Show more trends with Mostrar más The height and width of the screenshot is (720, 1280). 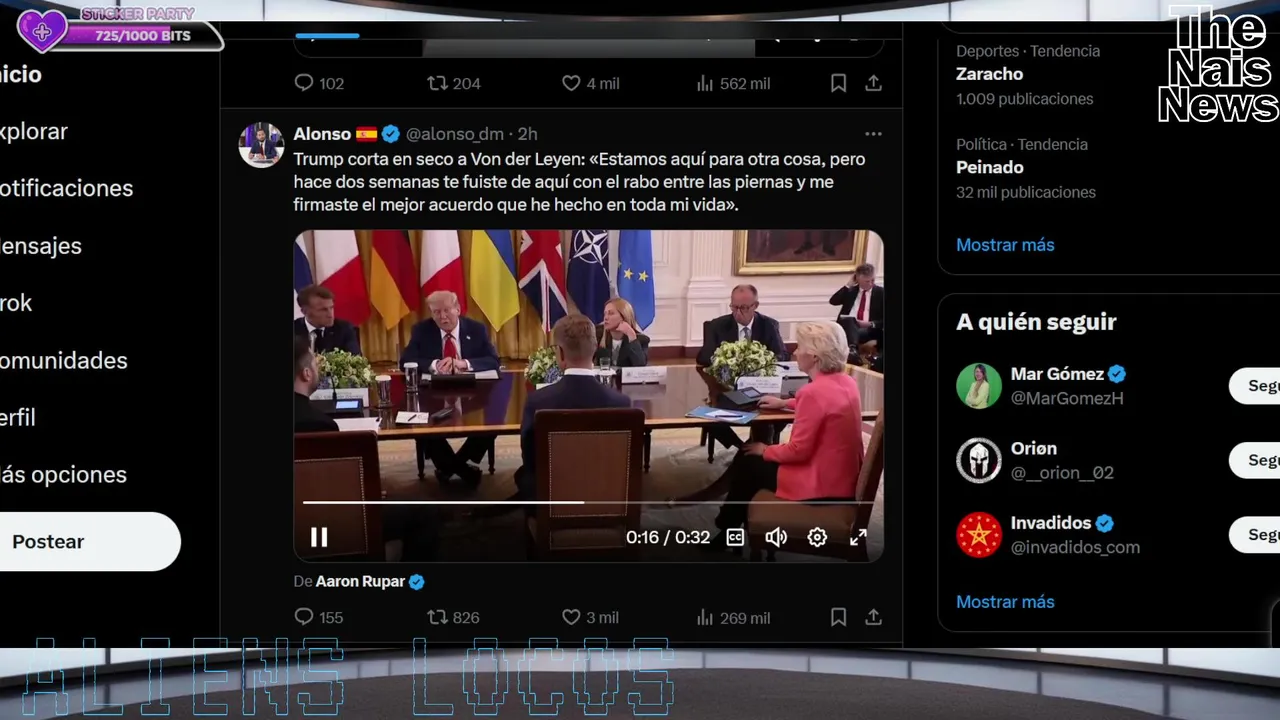1005,245
